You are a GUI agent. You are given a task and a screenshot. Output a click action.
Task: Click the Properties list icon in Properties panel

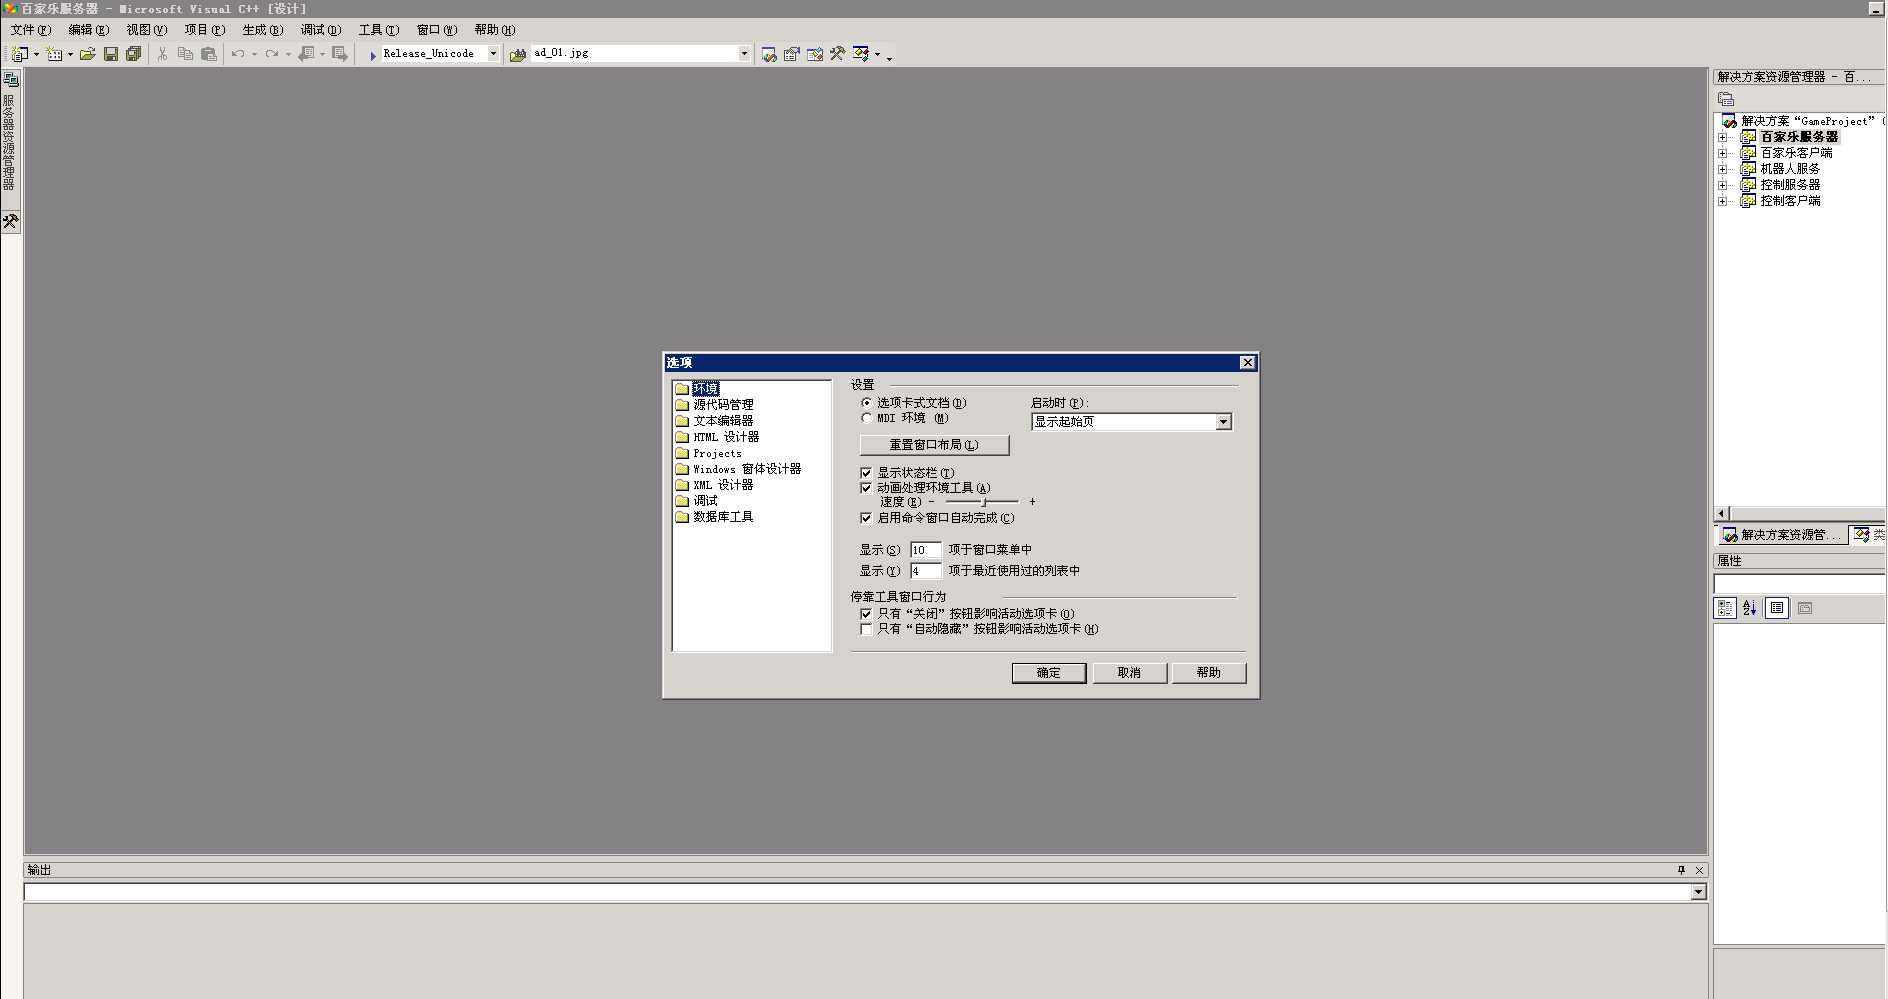tap(1777, 608)
